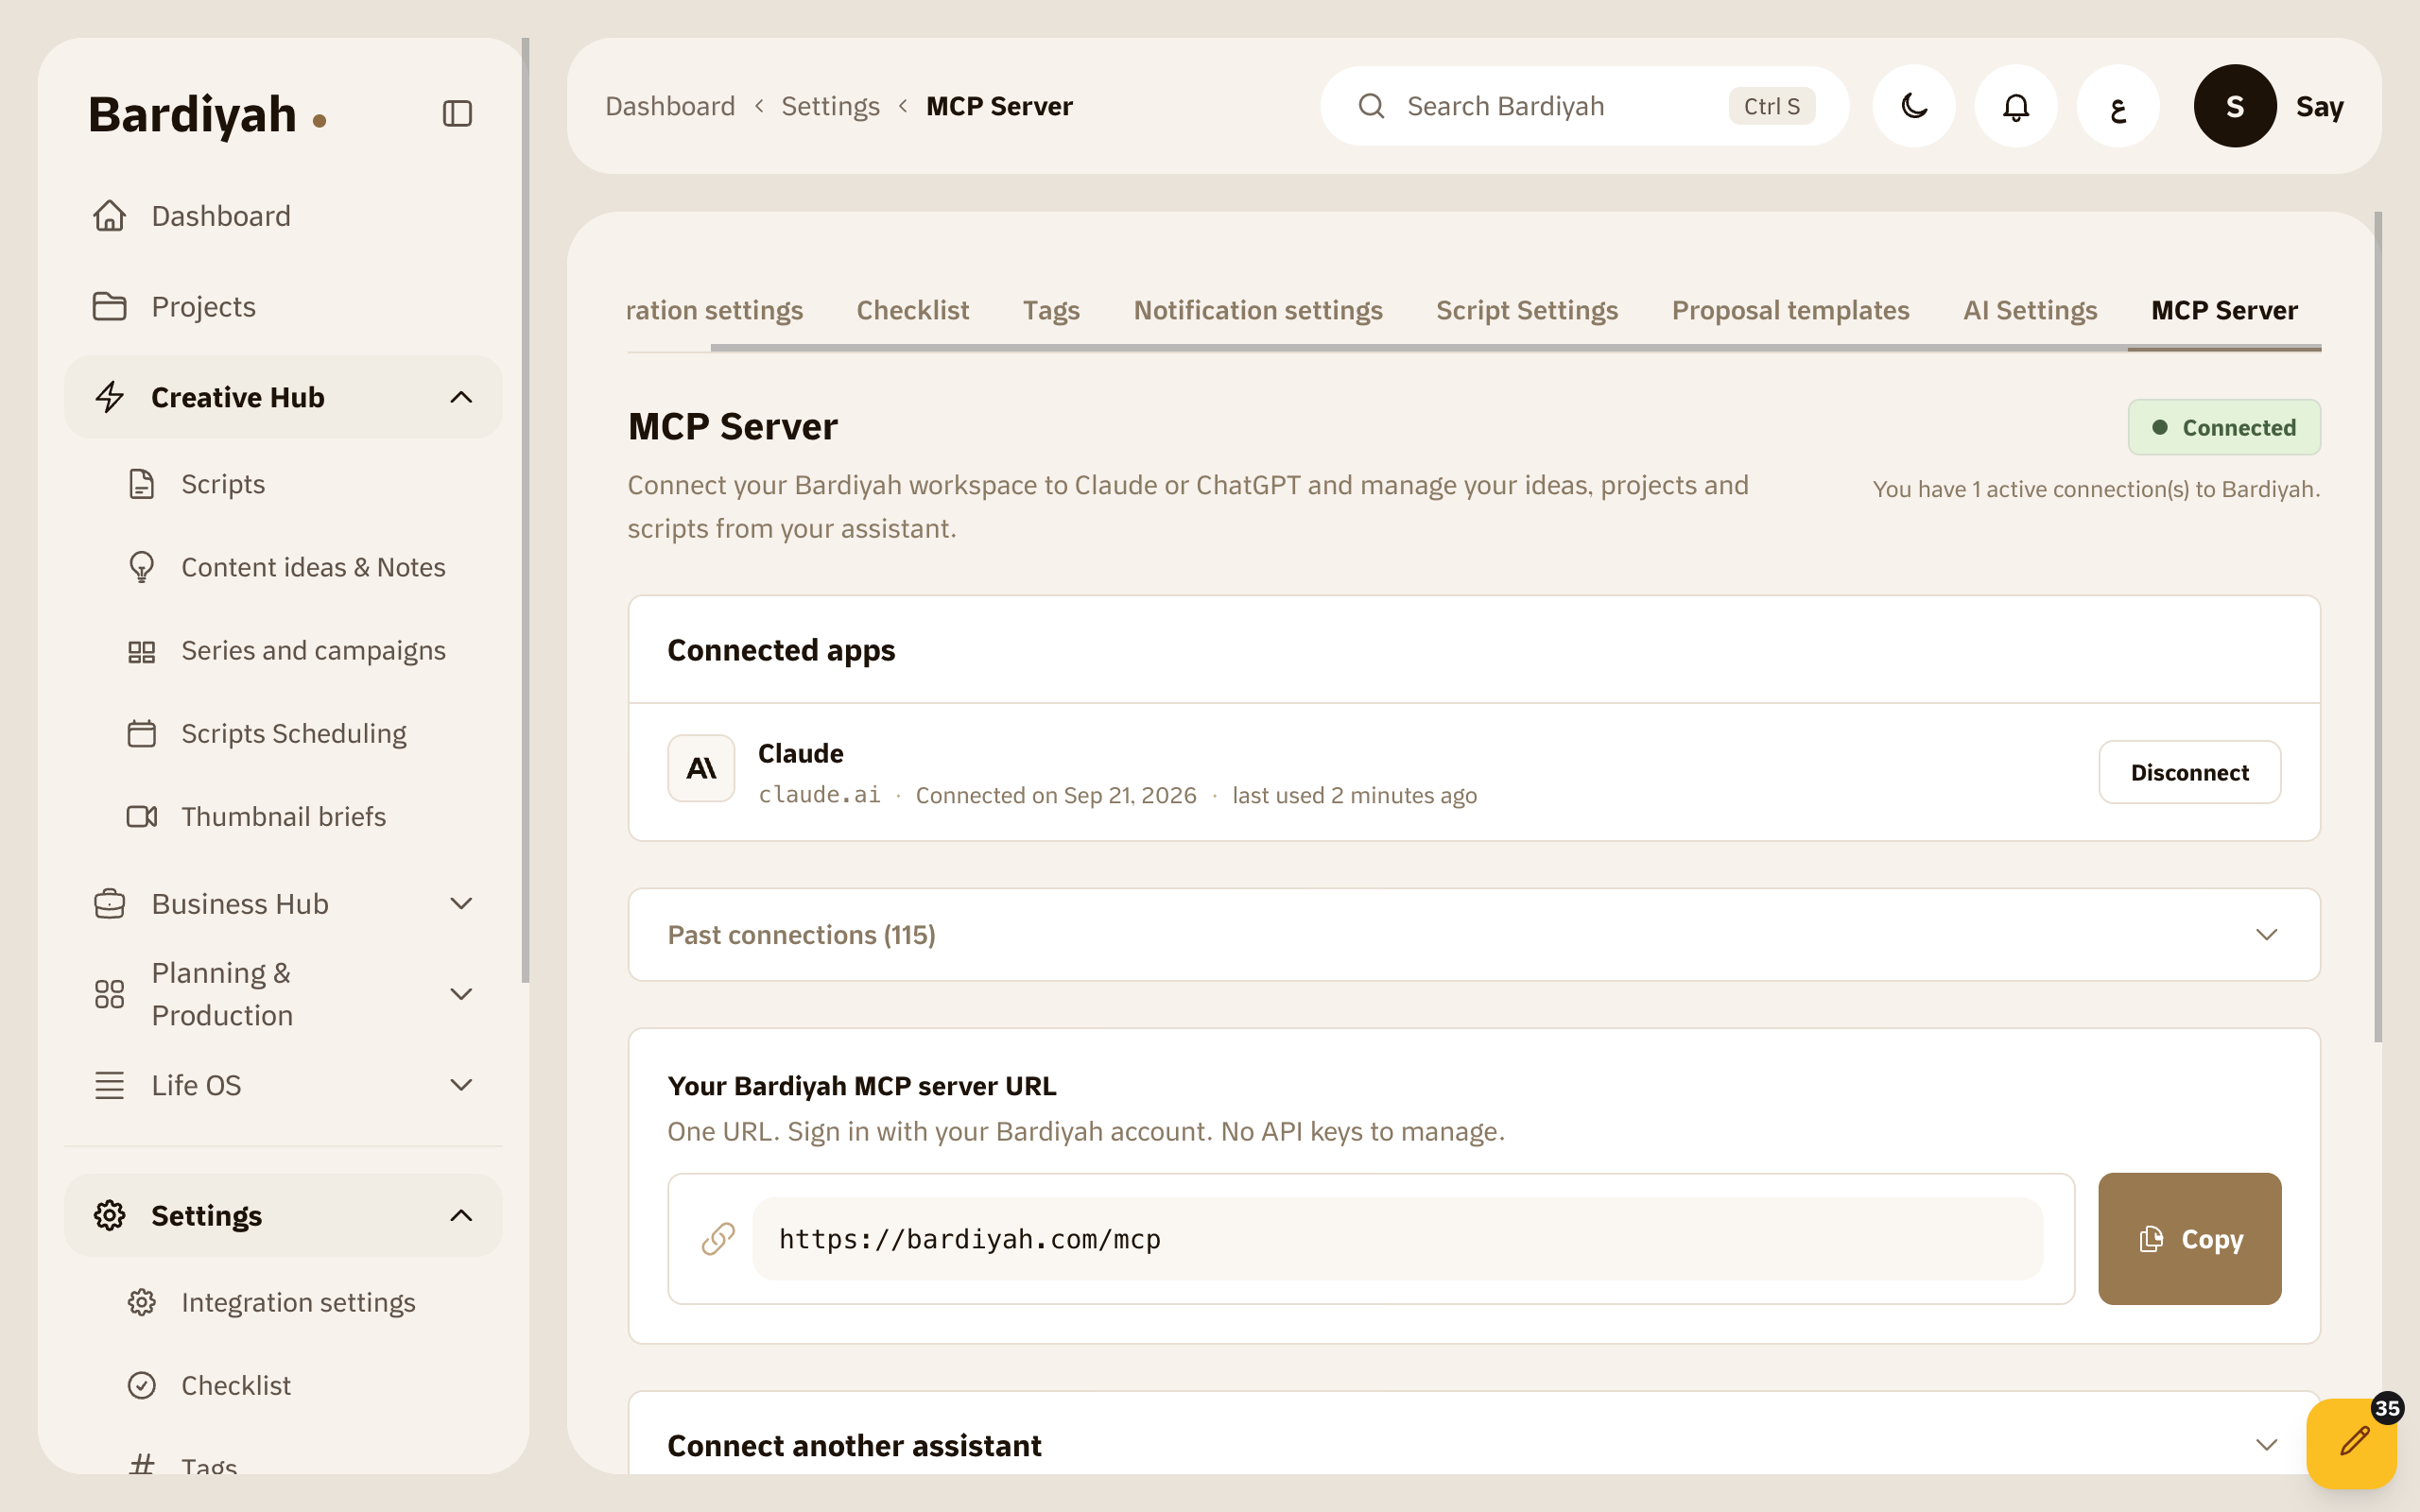Screen dimensions: 2420x1512
Task: Collapse the Creative Hub section
Action: [x=283, y=397]
